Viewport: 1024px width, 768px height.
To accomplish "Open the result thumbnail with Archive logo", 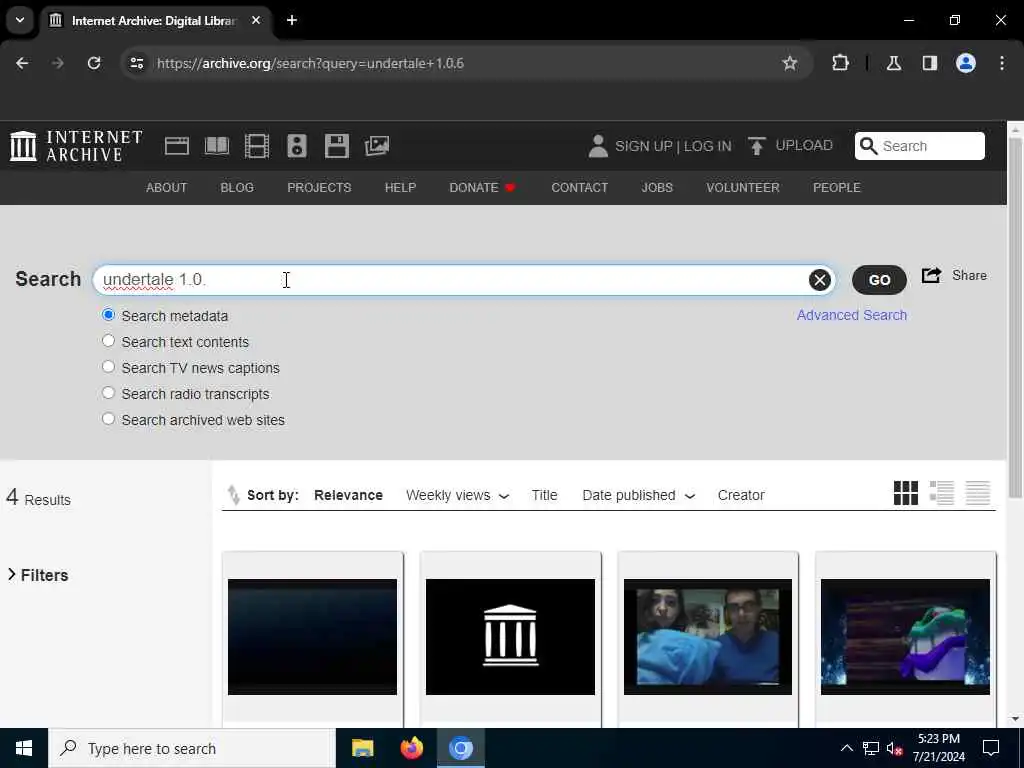I will pos(510,637).
